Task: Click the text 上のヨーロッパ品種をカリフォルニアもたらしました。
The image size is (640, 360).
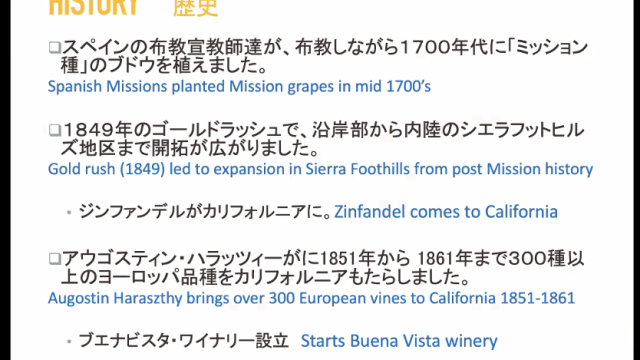Action: point(266,277)
